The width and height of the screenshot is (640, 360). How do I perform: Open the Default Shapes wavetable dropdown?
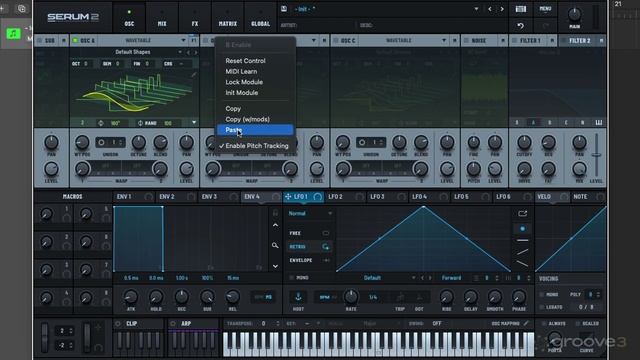[180, 52]
